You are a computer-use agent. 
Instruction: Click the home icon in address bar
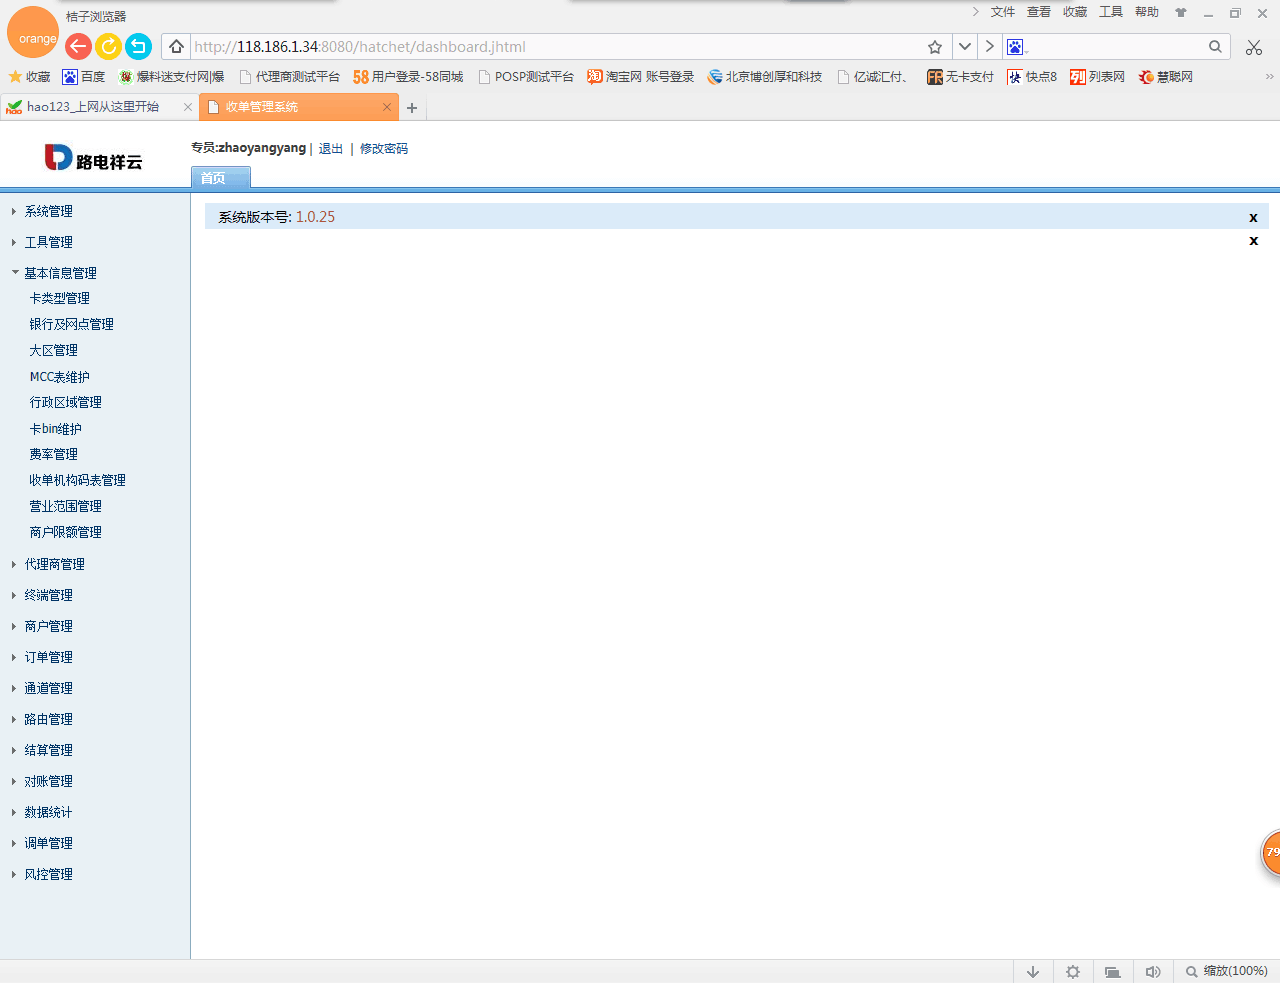pyautogui.click(x=176, y=47)
